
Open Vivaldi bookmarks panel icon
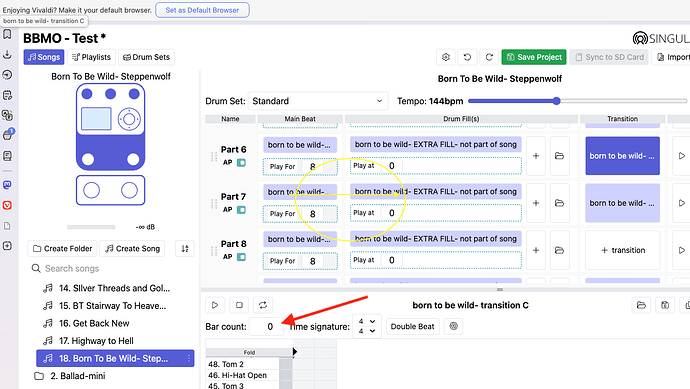(7, 34)
